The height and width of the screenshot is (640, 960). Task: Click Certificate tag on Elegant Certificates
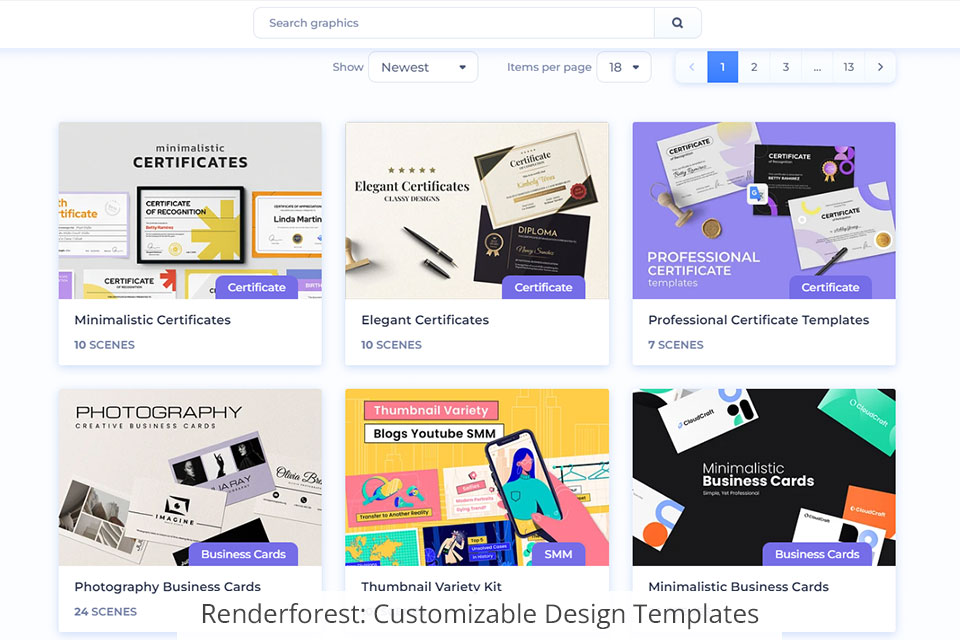[x=543, y=287]
